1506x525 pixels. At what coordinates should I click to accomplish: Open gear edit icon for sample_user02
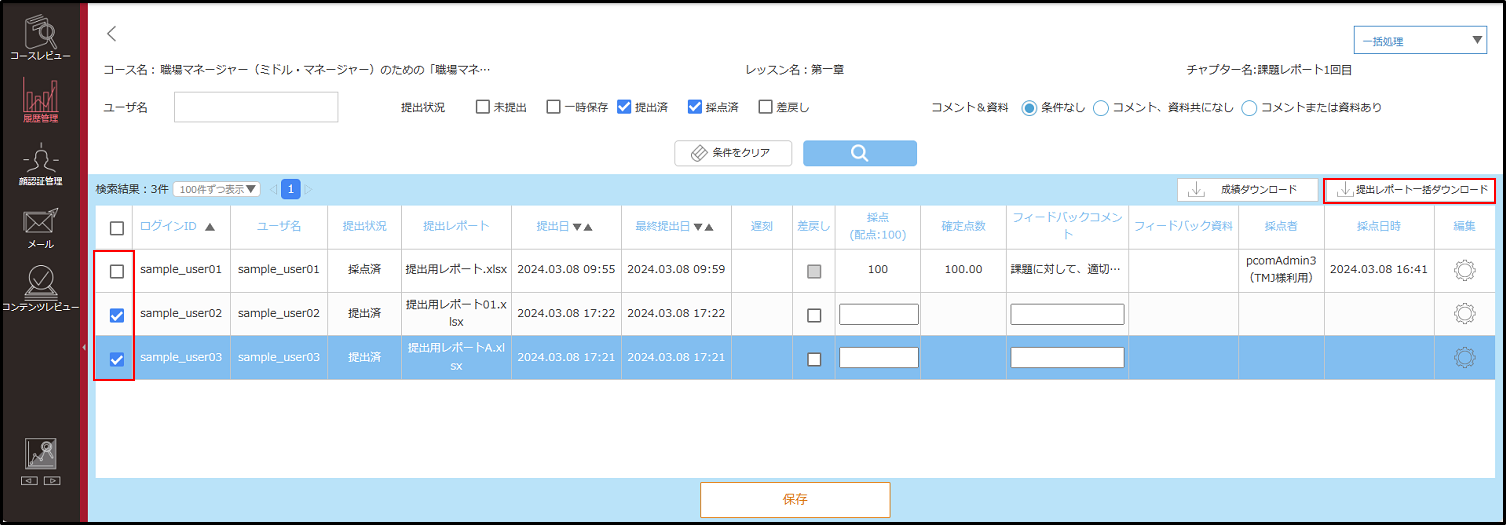(1464, 314)
